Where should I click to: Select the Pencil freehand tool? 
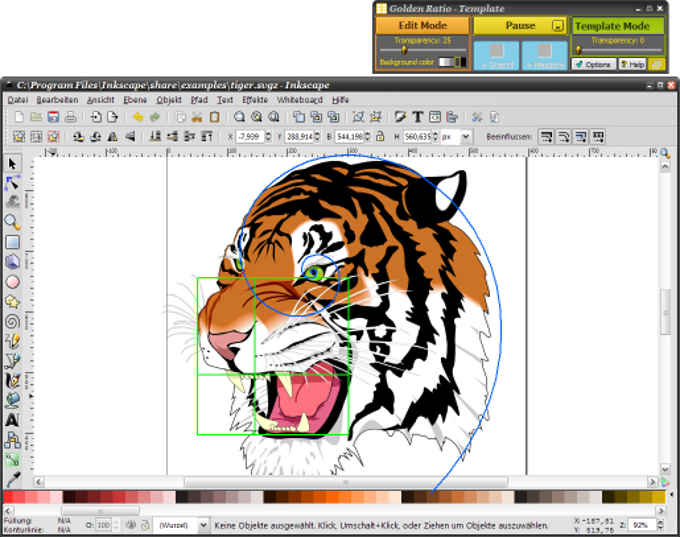[13, 341]
